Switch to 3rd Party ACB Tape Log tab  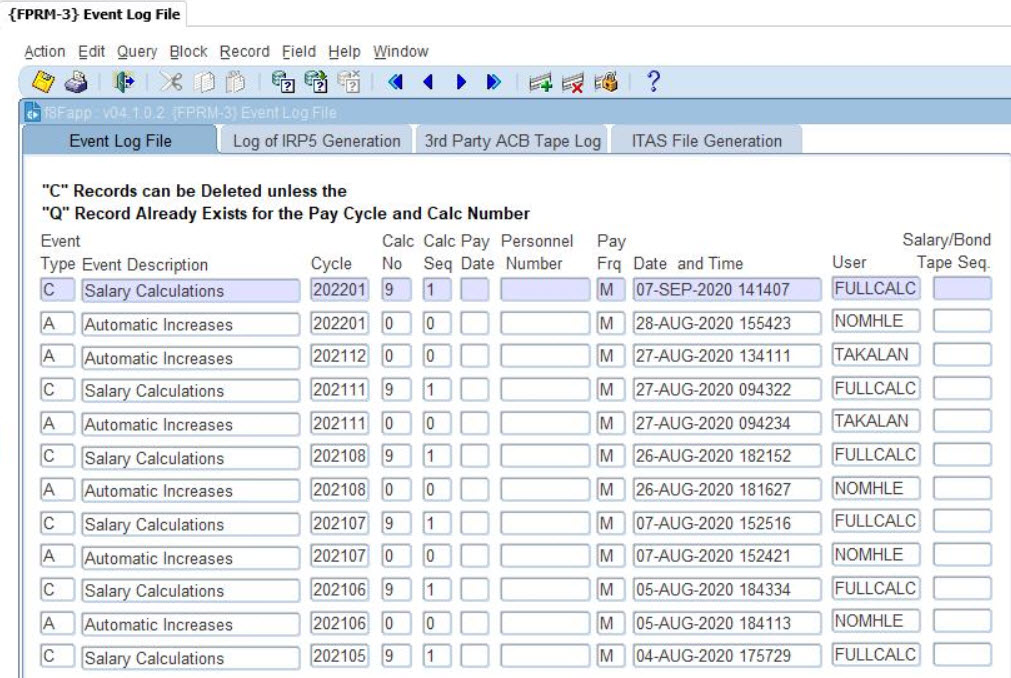pos(512,141)
